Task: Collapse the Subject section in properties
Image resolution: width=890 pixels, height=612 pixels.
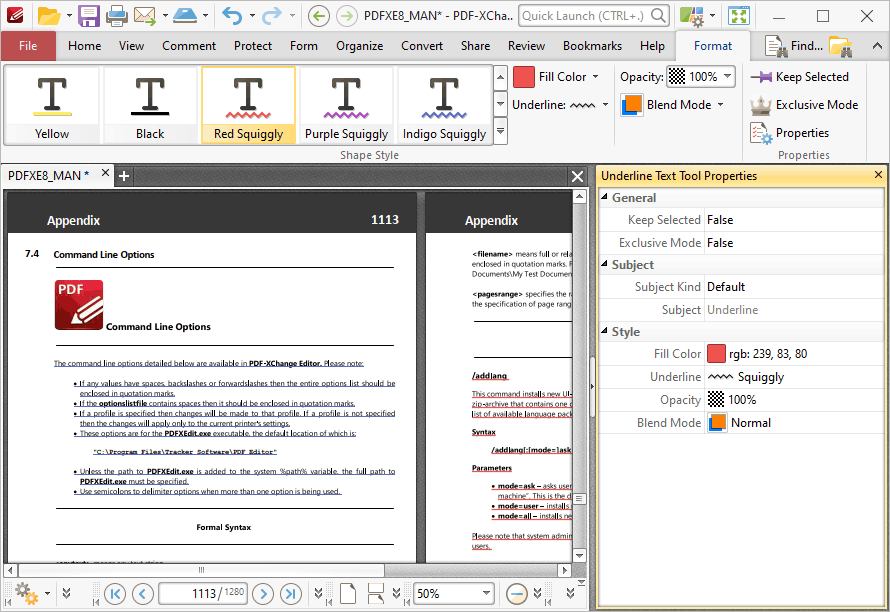Action: (x=604, y=264)
